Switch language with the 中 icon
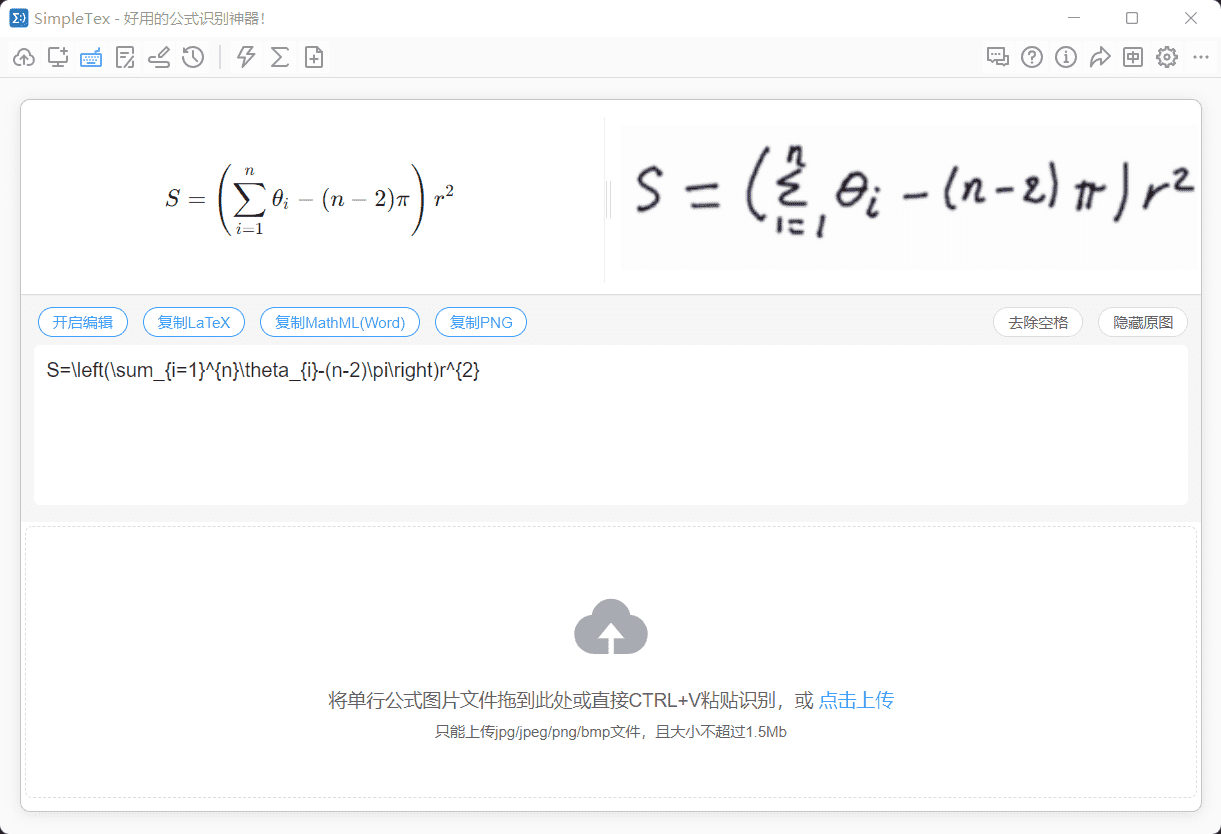This screenshot has height=834, width=1221. pos(1133,58)
